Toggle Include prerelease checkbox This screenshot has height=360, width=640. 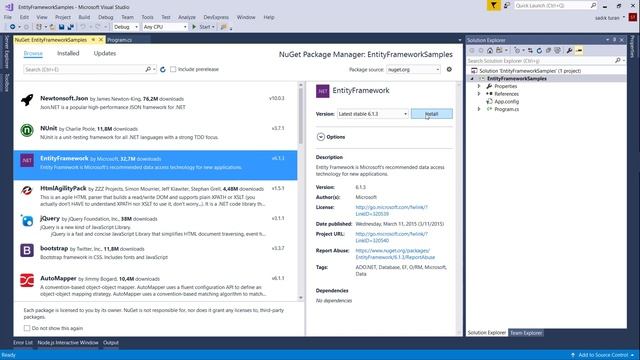point(173,69)
